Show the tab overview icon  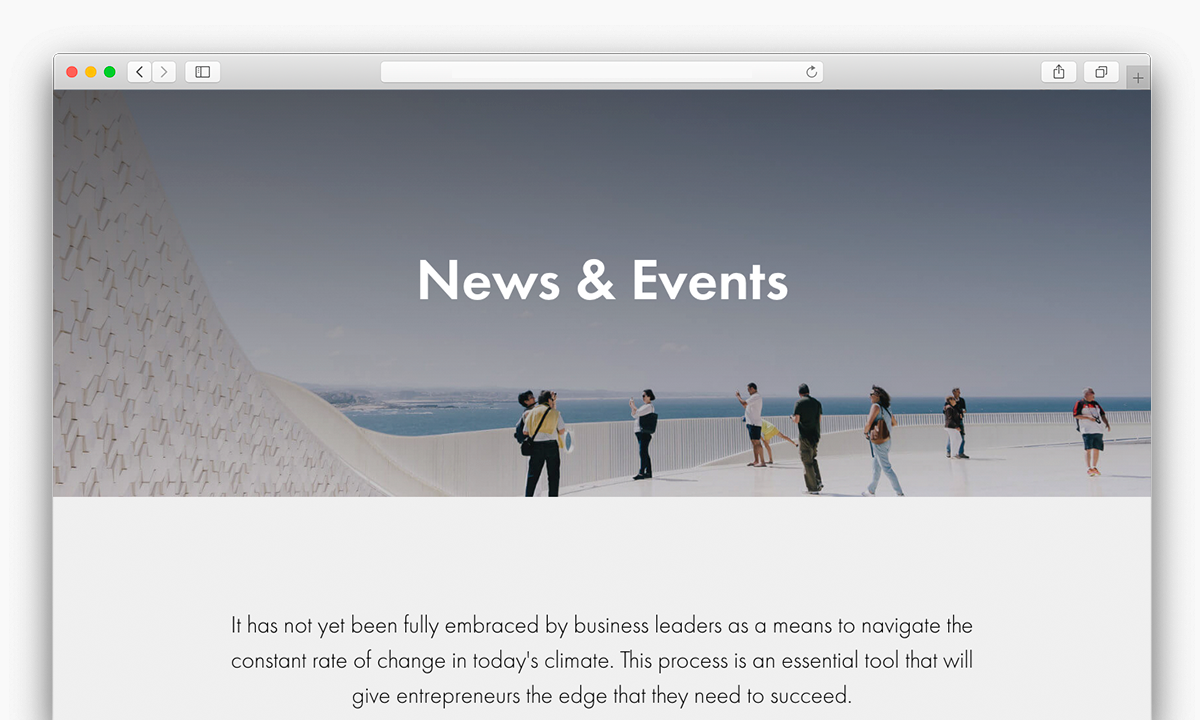pos(1101,72)
